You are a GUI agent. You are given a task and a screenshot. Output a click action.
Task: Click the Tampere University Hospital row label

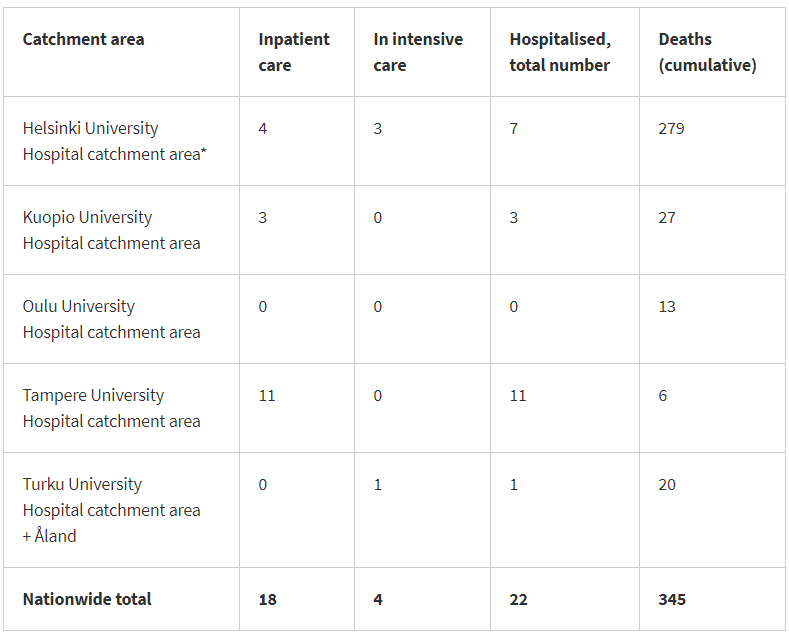point(111,408)
